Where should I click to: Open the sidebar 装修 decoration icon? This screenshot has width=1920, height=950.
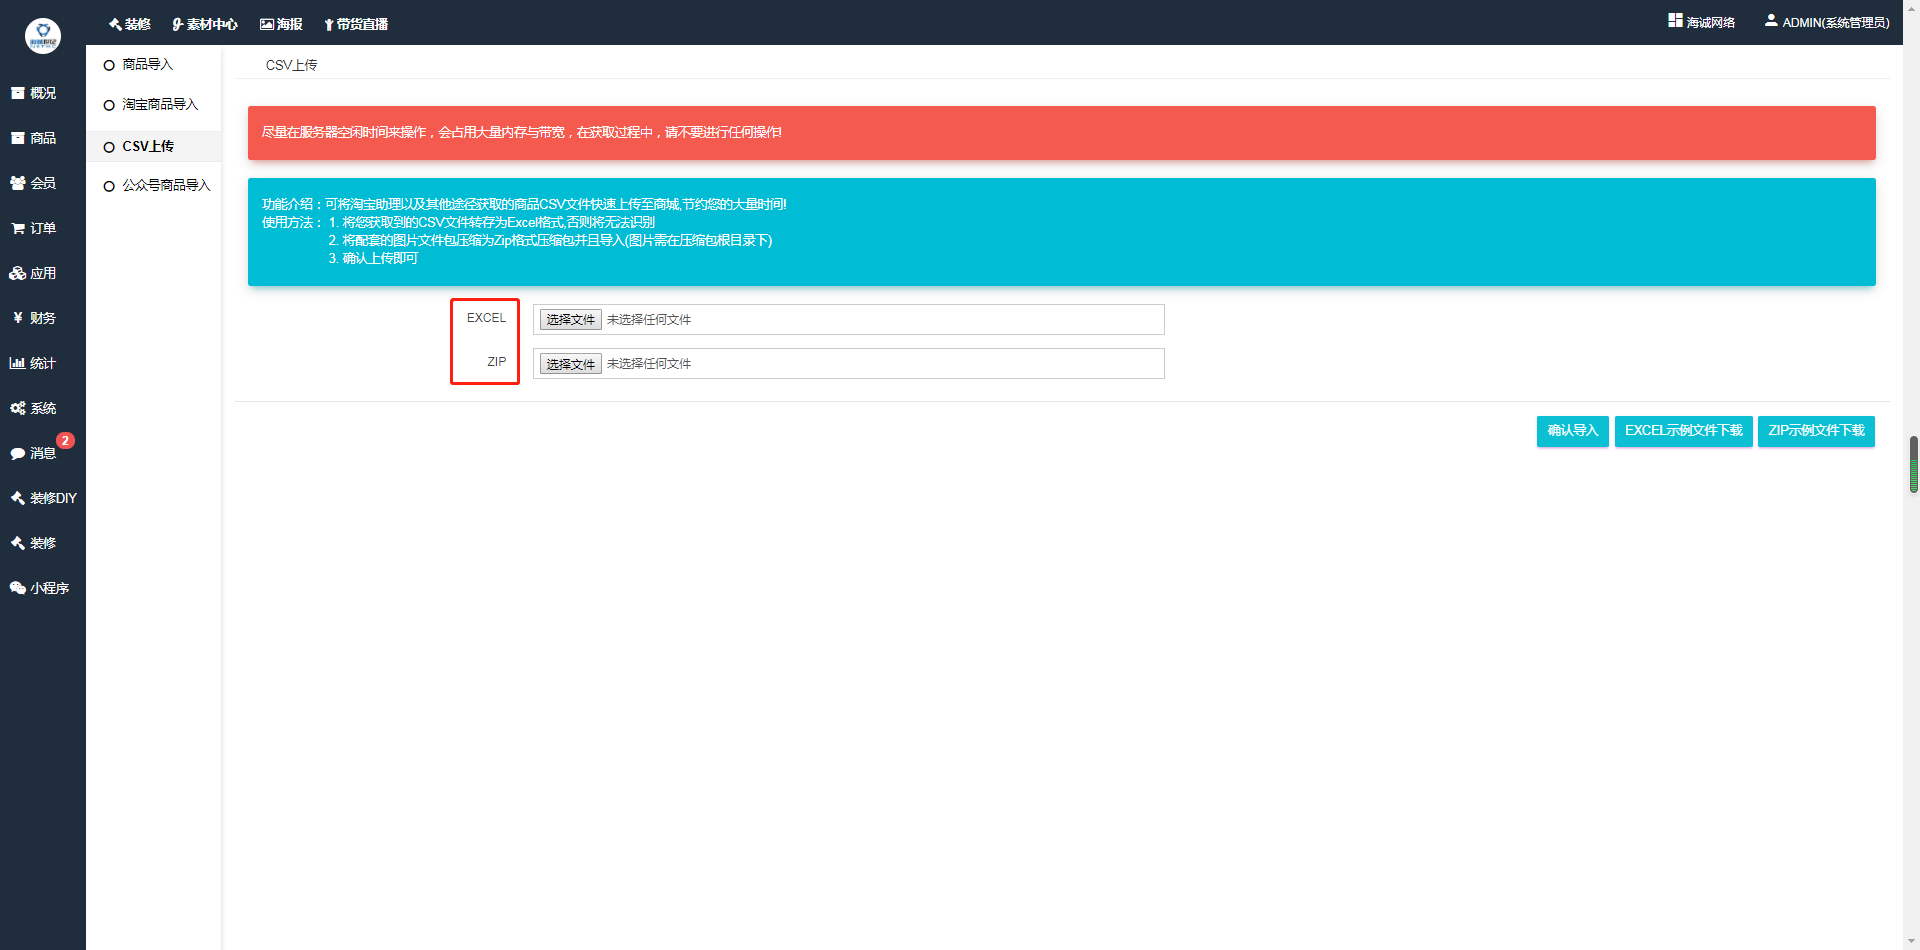click(x=17, y=543)
